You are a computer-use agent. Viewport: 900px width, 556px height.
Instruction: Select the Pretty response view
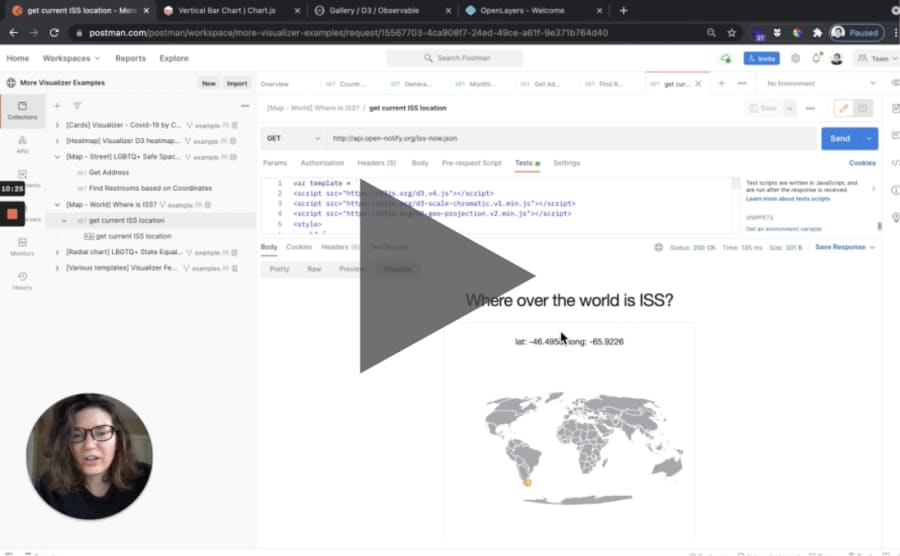coord(280,269)
